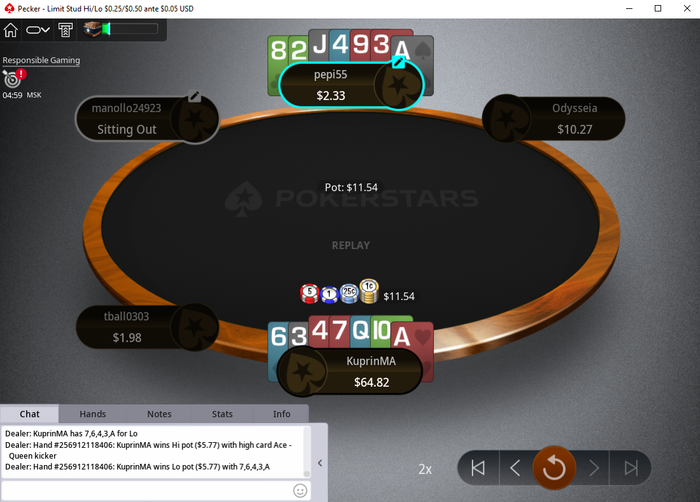Click the chat message input field
700x502 pixels.
click(x=147, y=491)
